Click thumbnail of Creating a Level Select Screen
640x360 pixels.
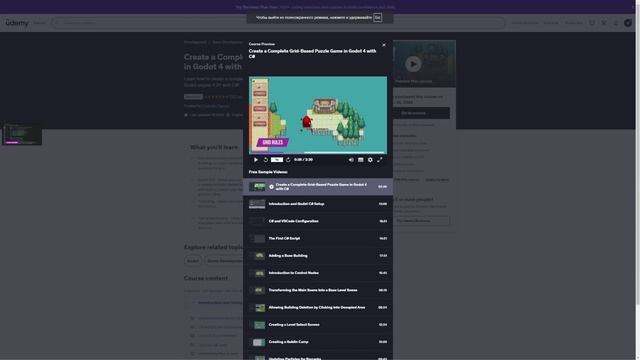click(x=257, y=325)
